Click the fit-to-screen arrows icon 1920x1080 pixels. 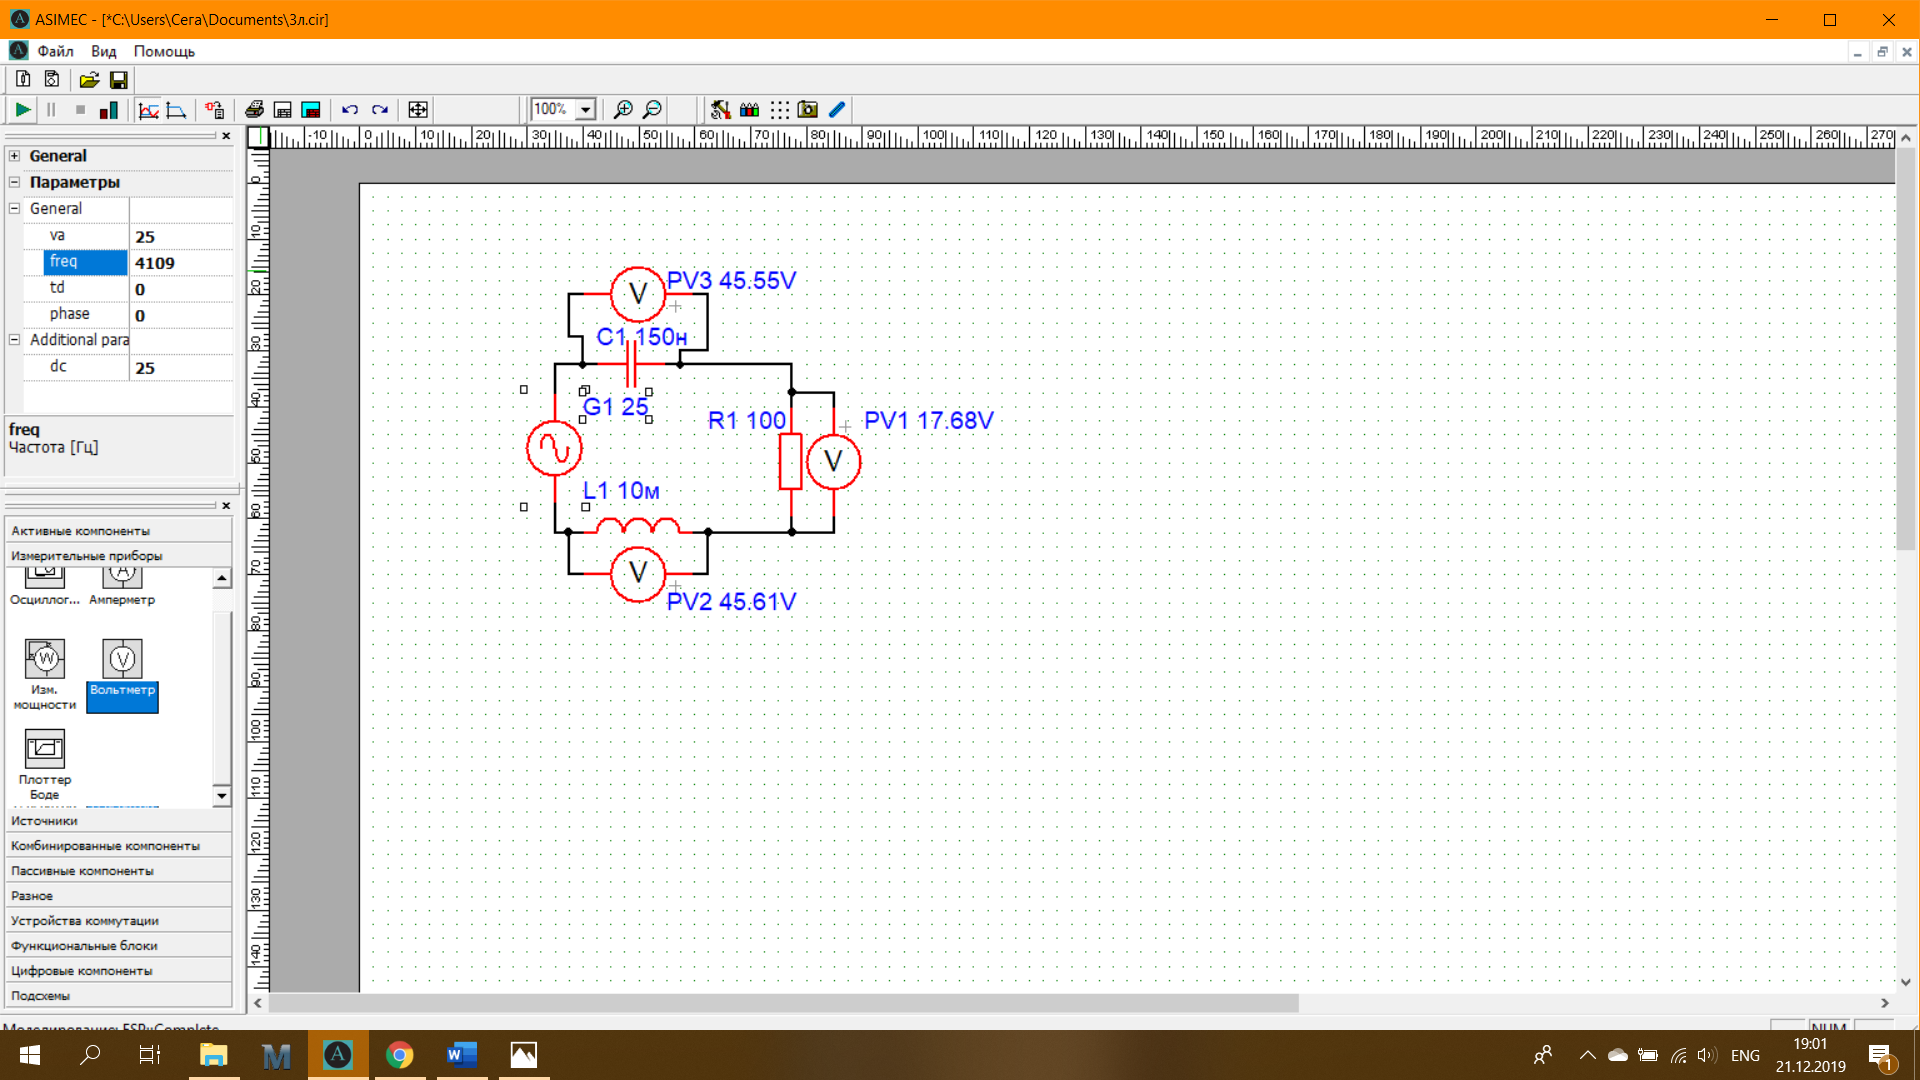tap(418, 110)
